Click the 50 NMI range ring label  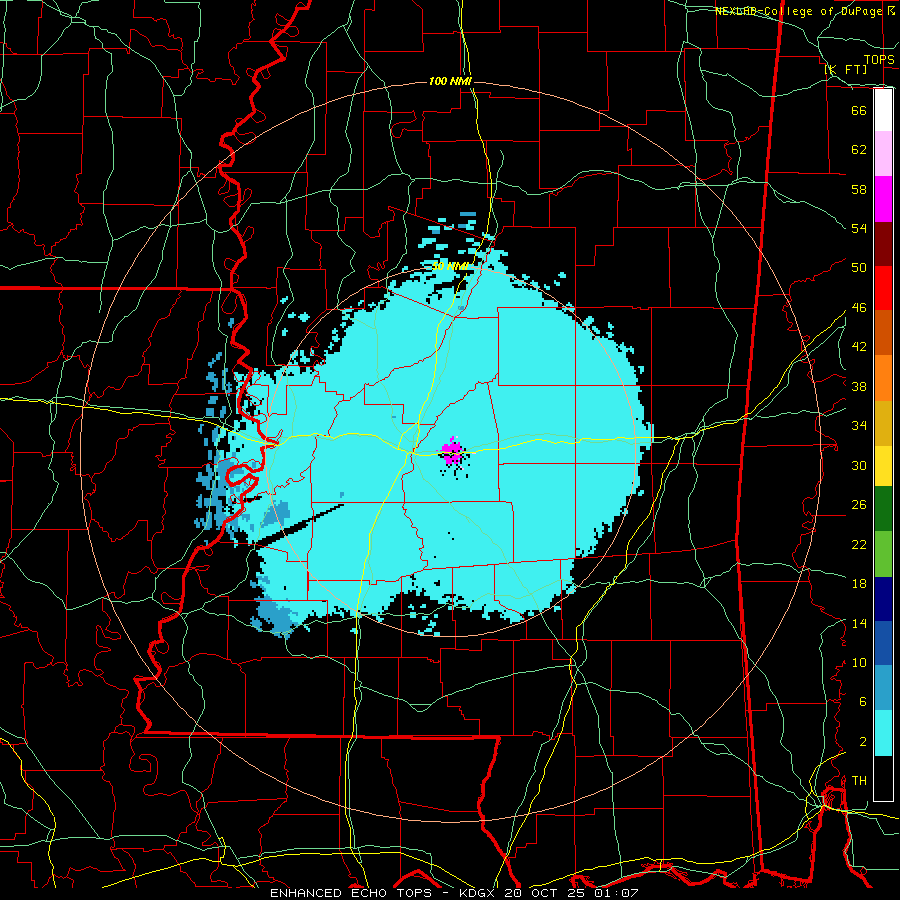click(450, 266)
